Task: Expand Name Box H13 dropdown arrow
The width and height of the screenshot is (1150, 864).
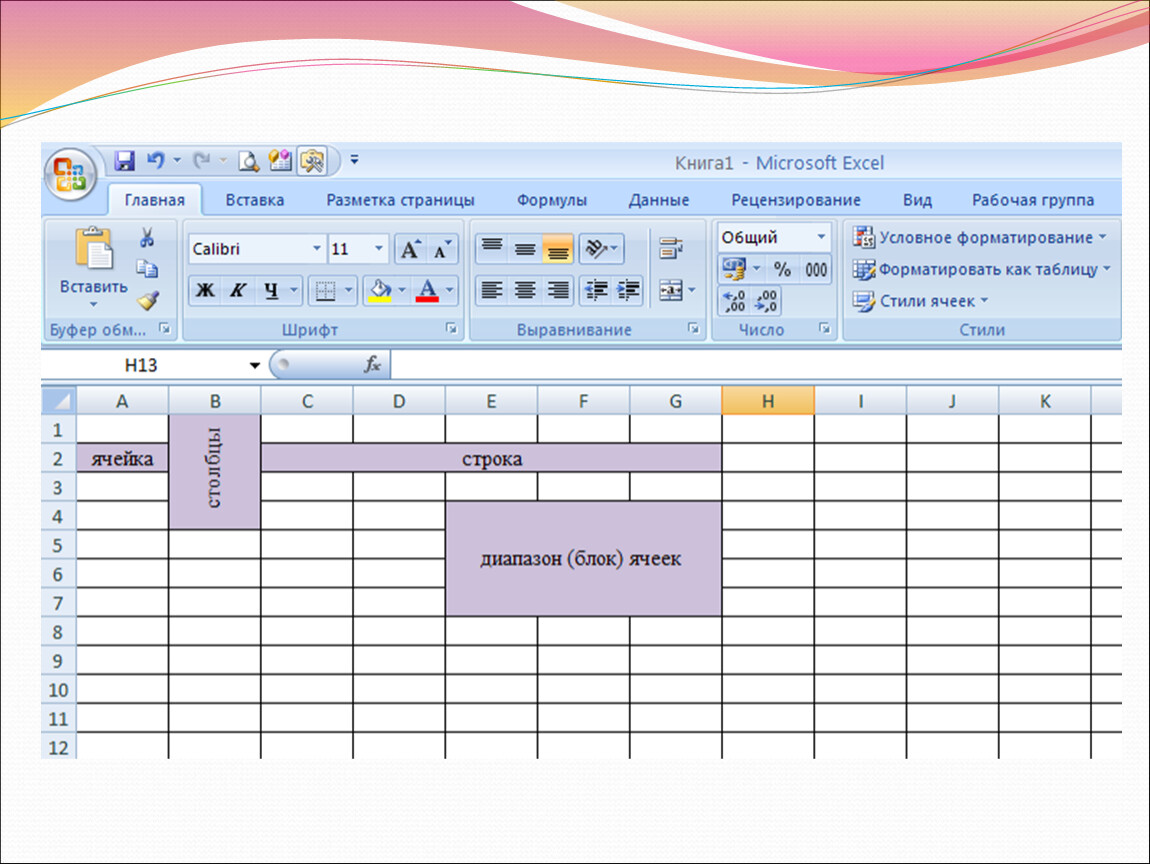Action: [254, 365]
